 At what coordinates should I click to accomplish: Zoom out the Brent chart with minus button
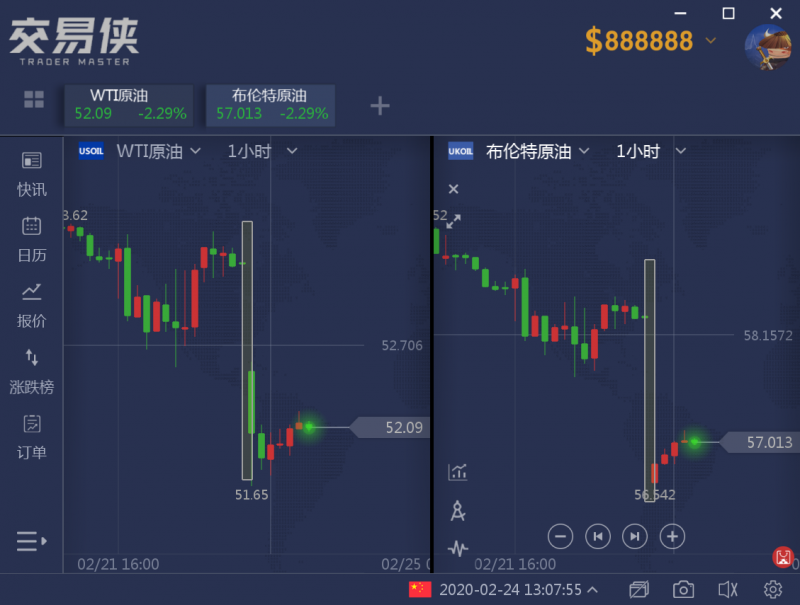(x=560, y=536)
